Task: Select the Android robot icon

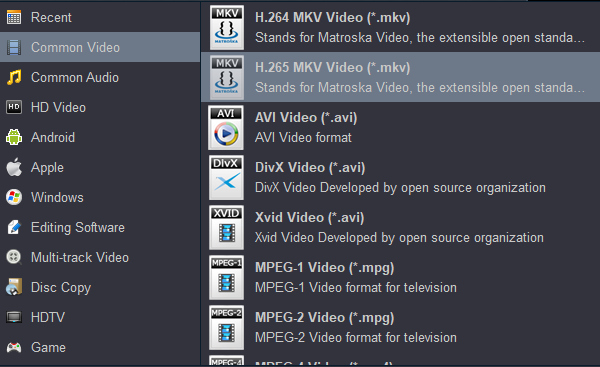Action: tap(14, 137)
